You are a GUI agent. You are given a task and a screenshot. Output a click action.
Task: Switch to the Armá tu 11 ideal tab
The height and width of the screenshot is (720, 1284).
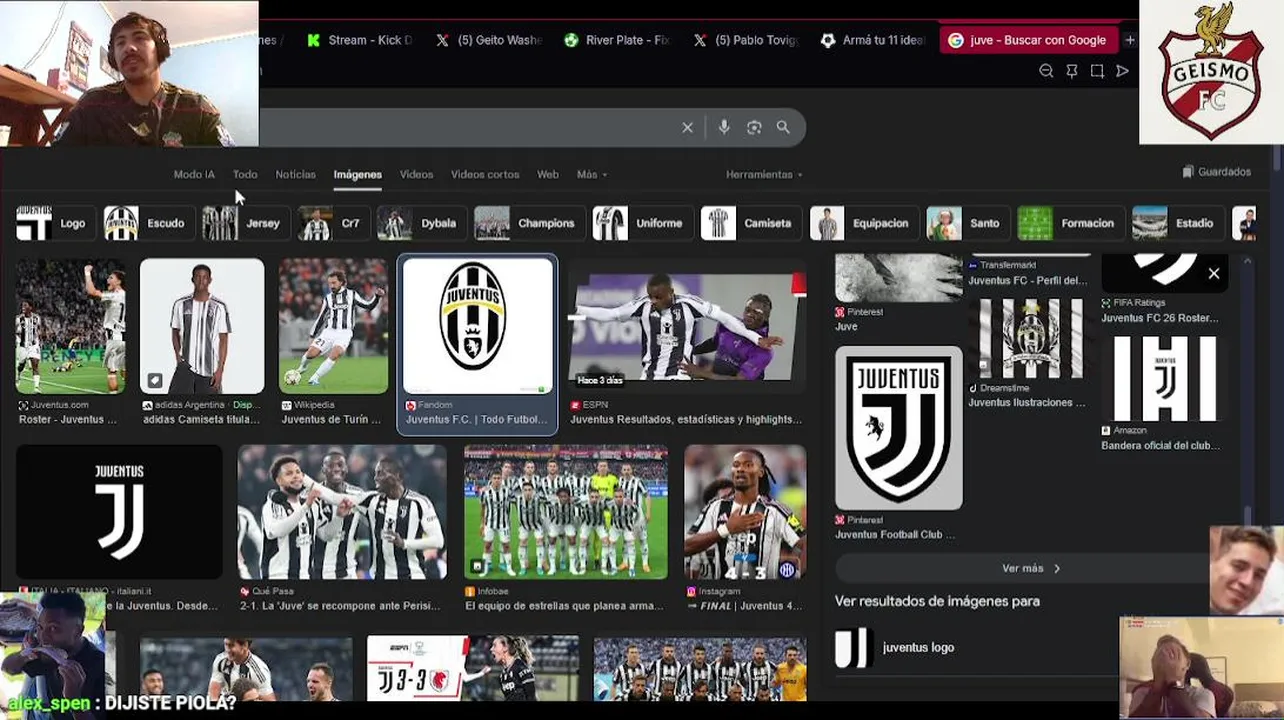click(874, 40)
